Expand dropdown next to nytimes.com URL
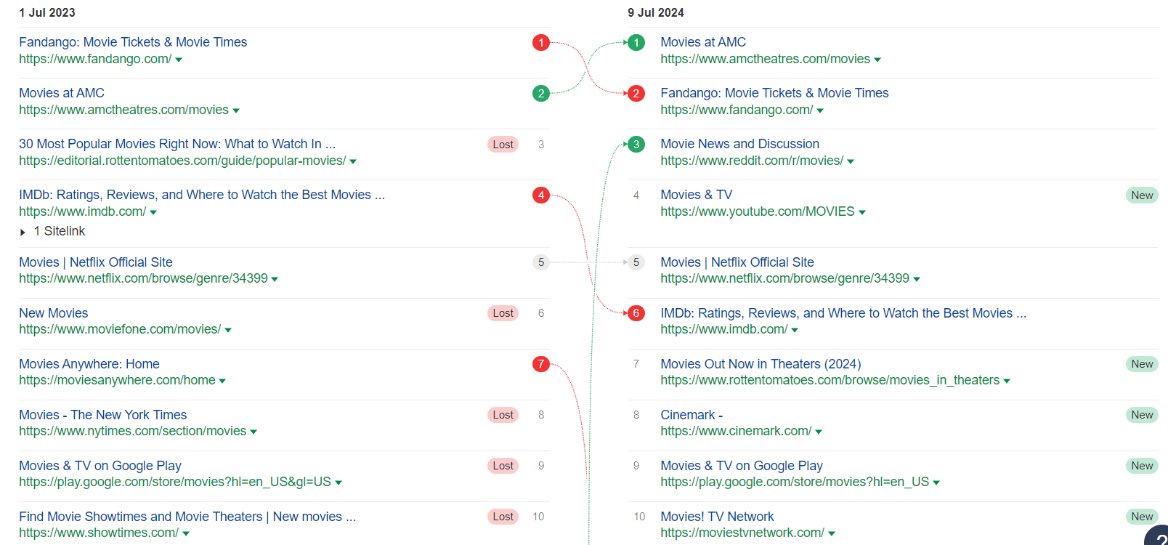This screenshot has height=545, width=1168. [253, 432]
